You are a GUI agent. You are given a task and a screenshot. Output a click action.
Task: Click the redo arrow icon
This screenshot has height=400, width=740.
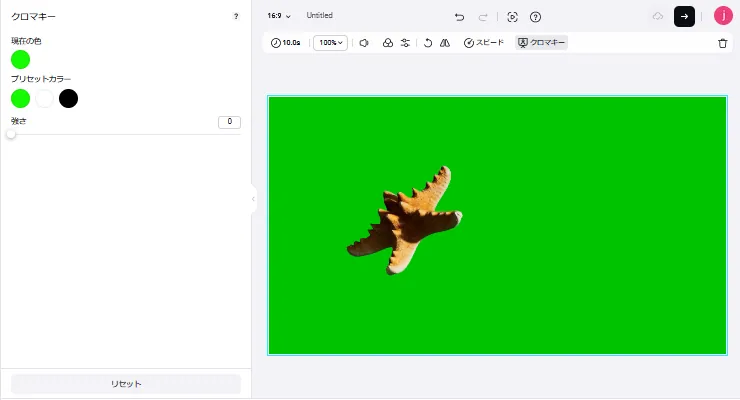click(x=483, y=17)
